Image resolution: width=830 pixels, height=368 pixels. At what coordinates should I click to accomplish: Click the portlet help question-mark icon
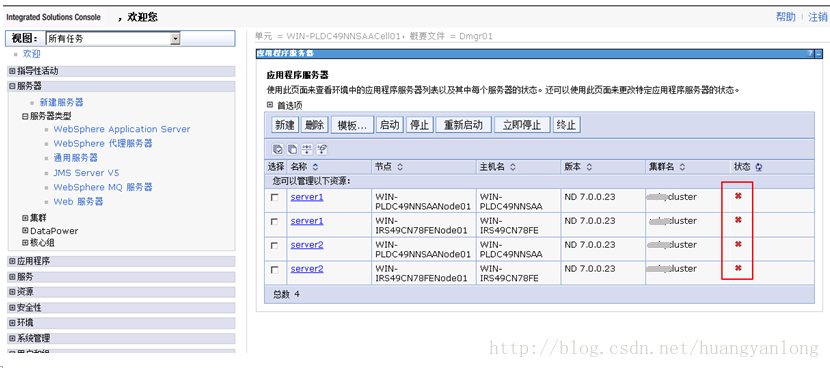810,53
